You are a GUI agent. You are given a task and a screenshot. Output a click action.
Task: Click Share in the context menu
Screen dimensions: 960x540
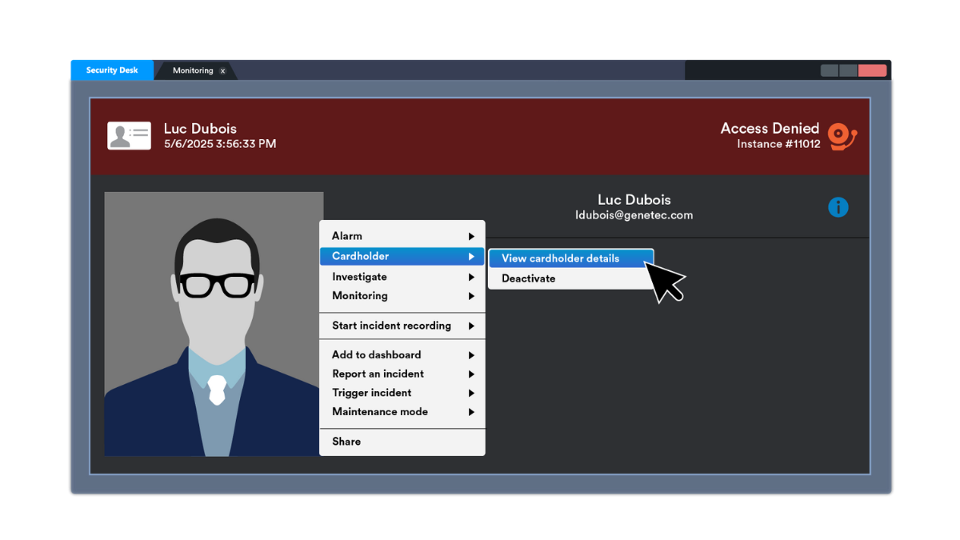coord(346,442)
